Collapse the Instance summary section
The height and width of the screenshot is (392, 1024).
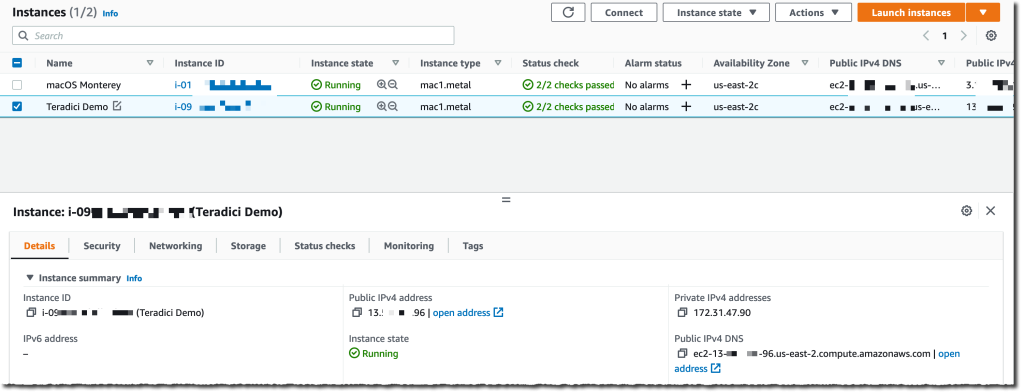pyautogui.click(x=29, y=278)
